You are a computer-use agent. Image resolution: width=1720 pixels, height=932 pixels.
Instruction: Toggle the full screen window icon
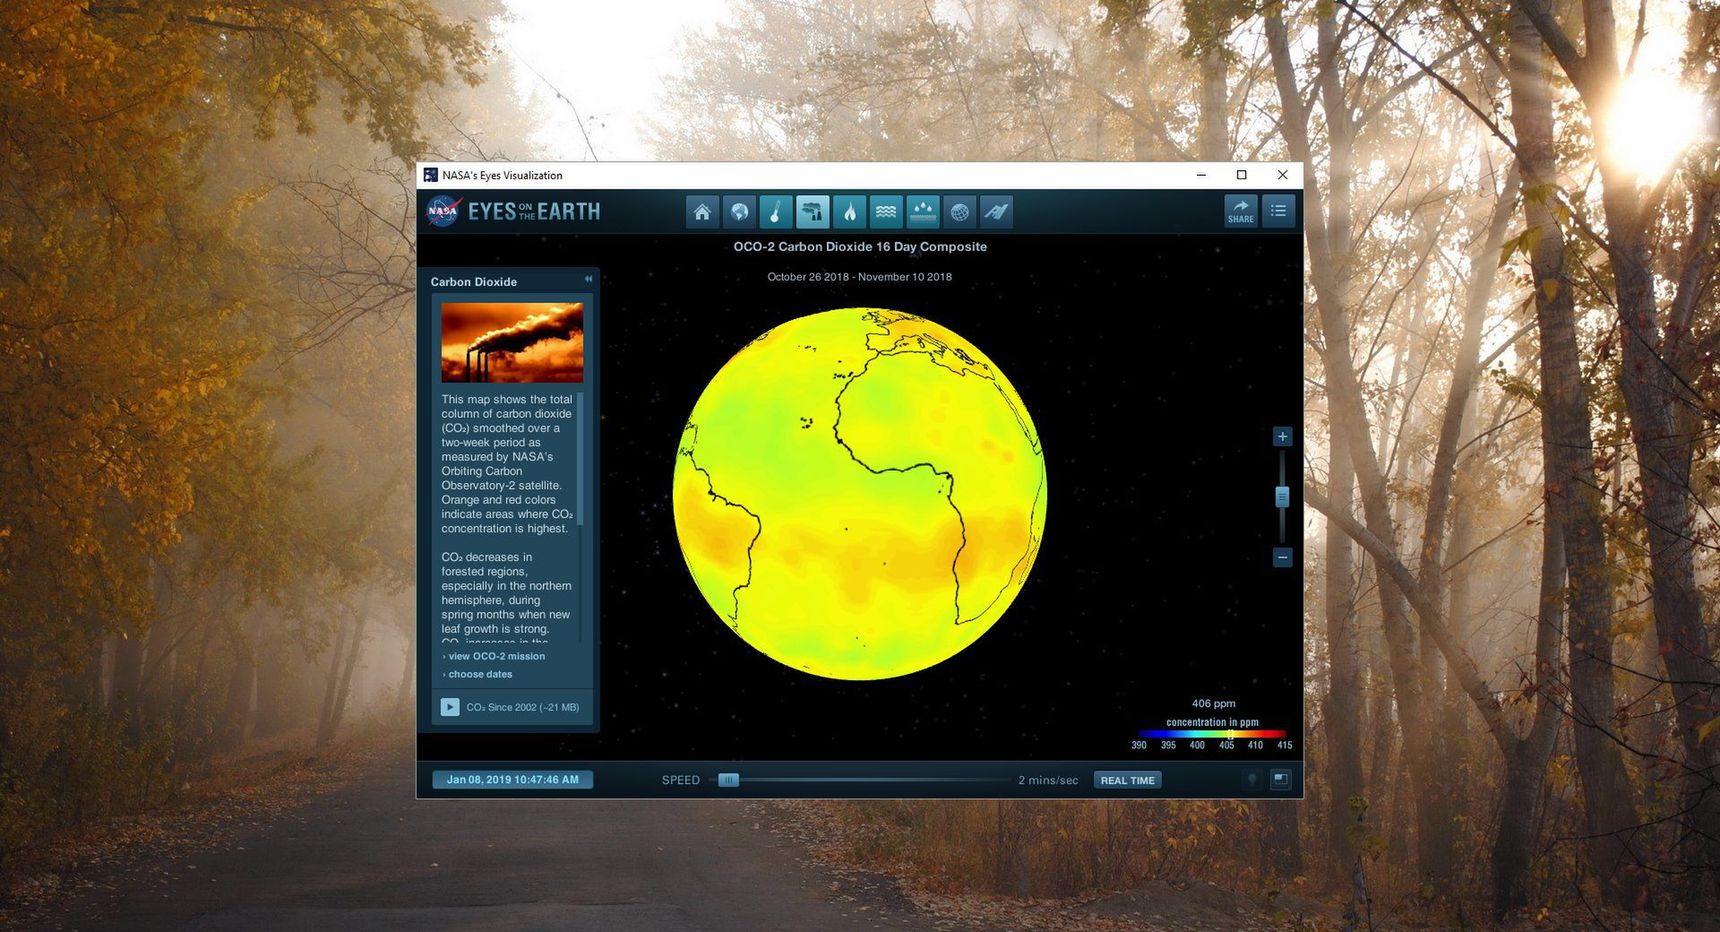1280,780
